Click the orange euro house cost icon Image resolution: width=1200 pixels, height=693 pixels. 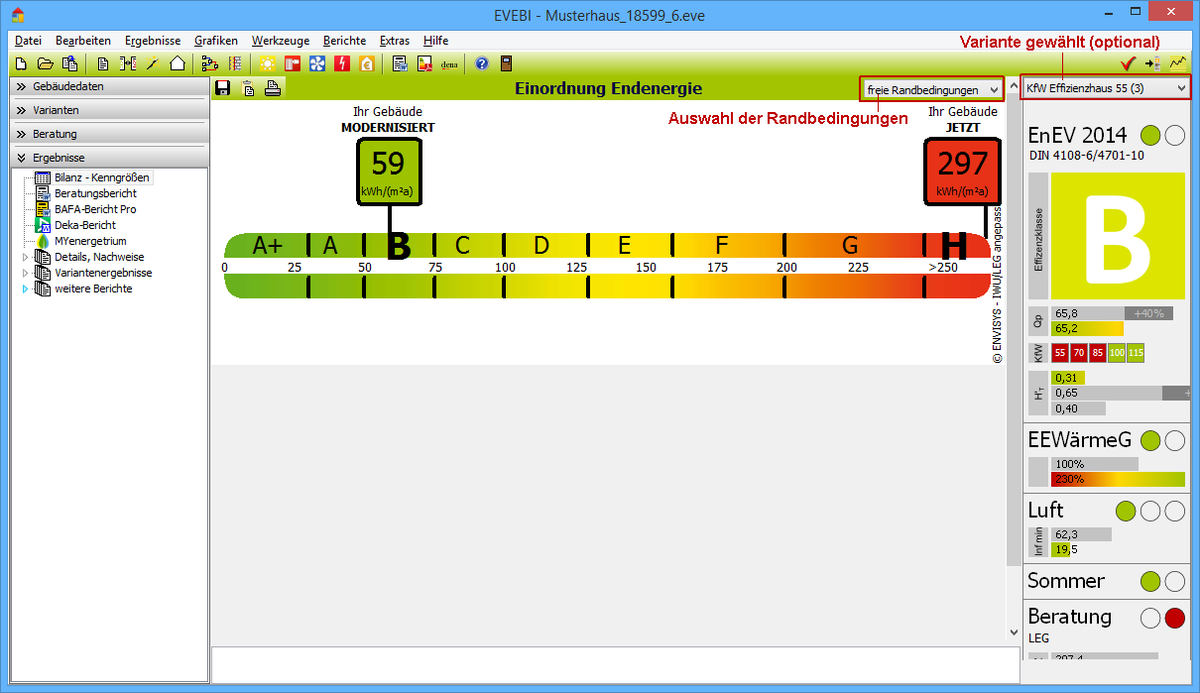click(367, 64)
